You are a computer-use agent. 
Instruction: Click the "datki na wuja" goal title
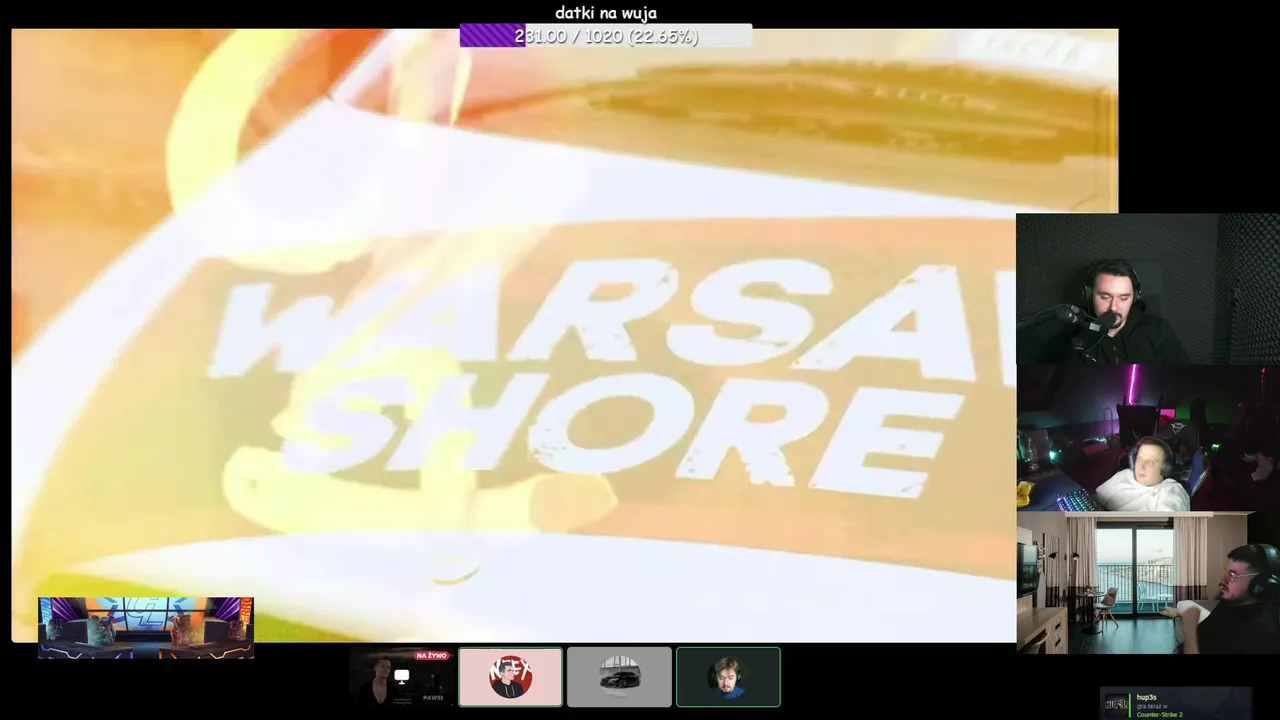point(605,13)
